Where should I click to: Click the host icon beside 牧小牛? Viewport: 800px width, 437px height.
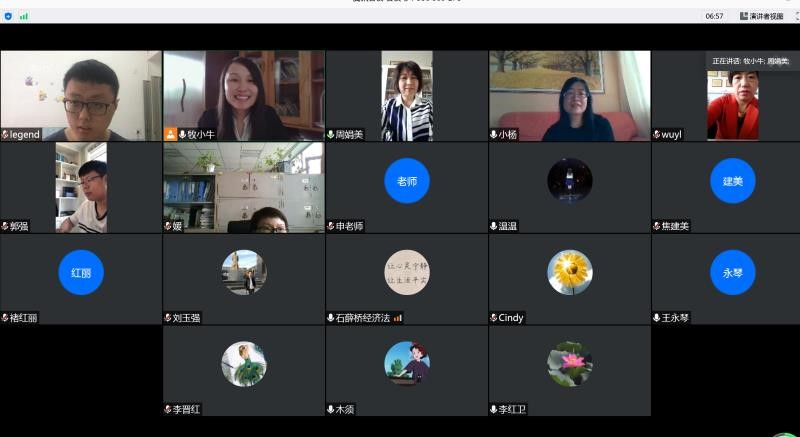170,134
